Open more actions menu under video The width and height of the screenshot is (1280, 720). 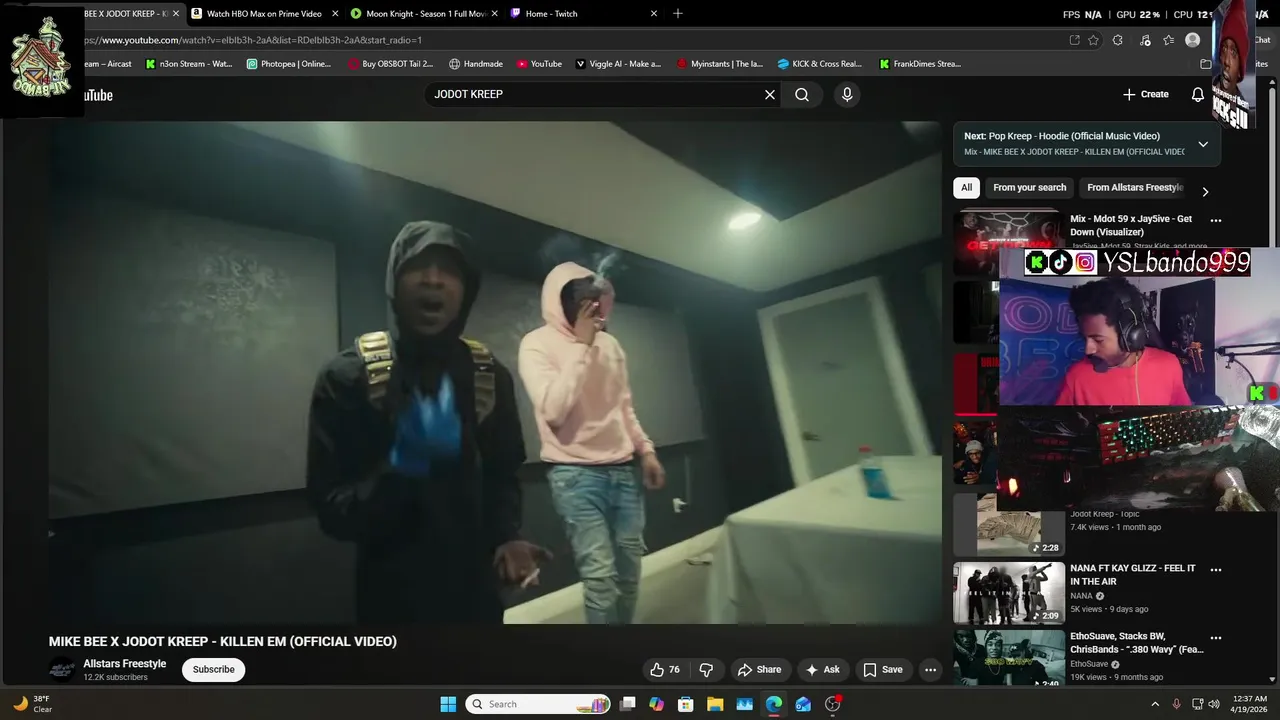coord(930,669)
